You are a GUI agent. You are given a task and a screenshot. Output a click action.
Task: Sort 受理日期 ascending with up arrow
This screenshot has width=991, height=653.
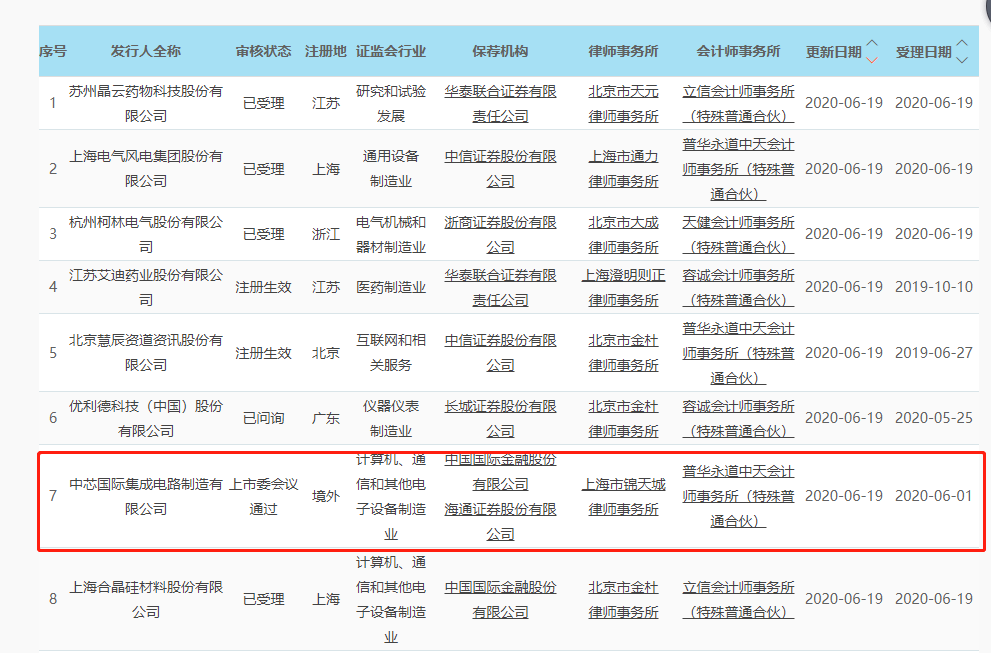(962, 44)
